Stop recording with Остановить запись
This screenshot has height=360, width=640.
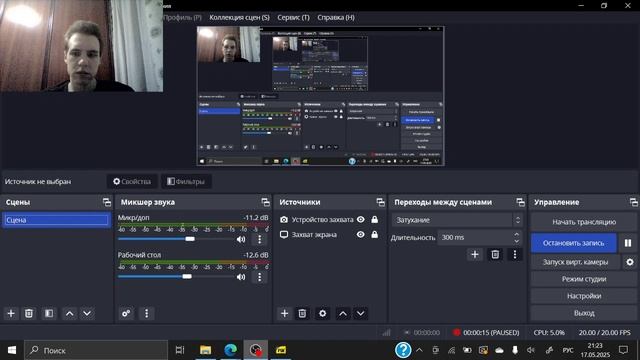coord(573,243)
